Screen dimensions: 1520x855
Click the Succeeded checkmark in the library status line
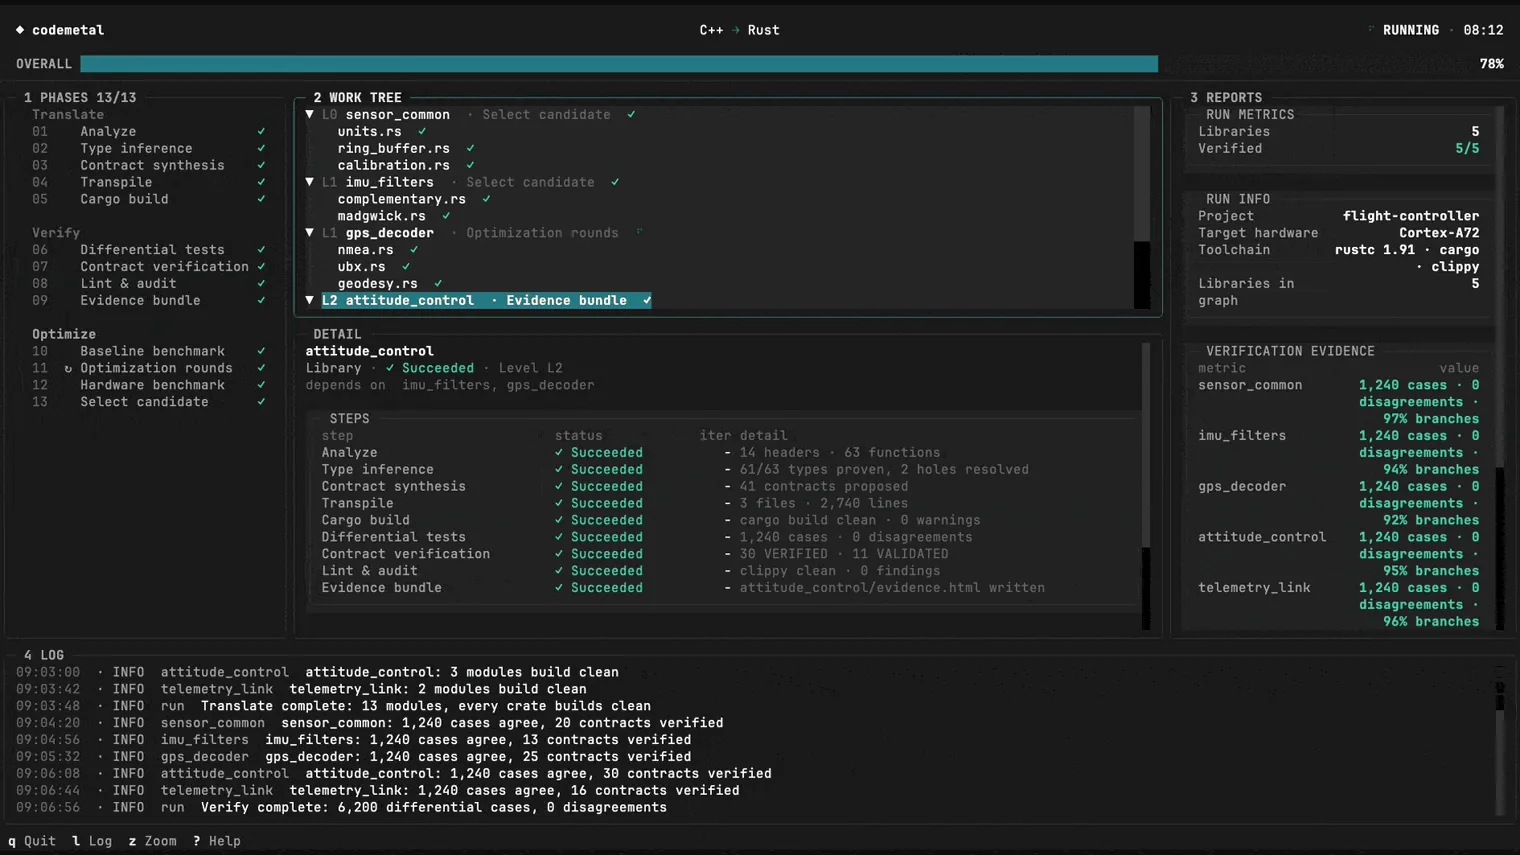(390, 368)
